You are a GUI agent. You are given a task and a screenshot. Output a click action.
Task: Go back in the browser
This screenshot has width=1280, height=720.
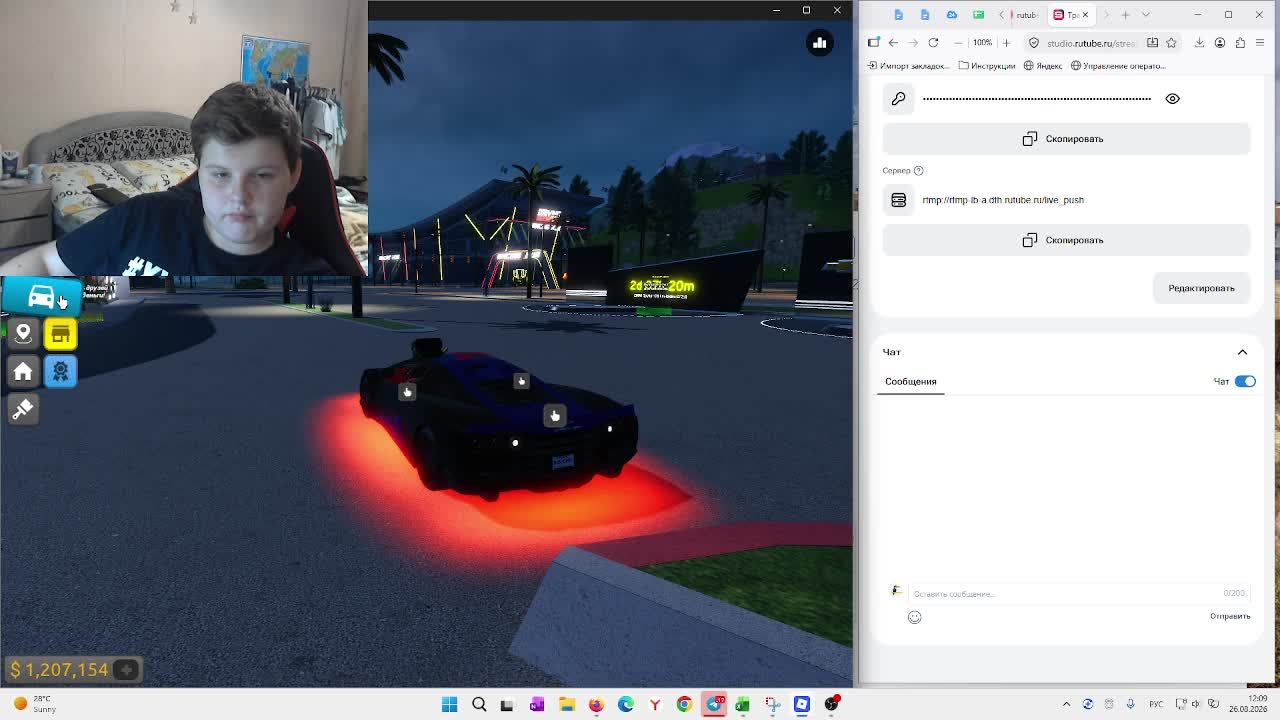[x=893, y=43]
